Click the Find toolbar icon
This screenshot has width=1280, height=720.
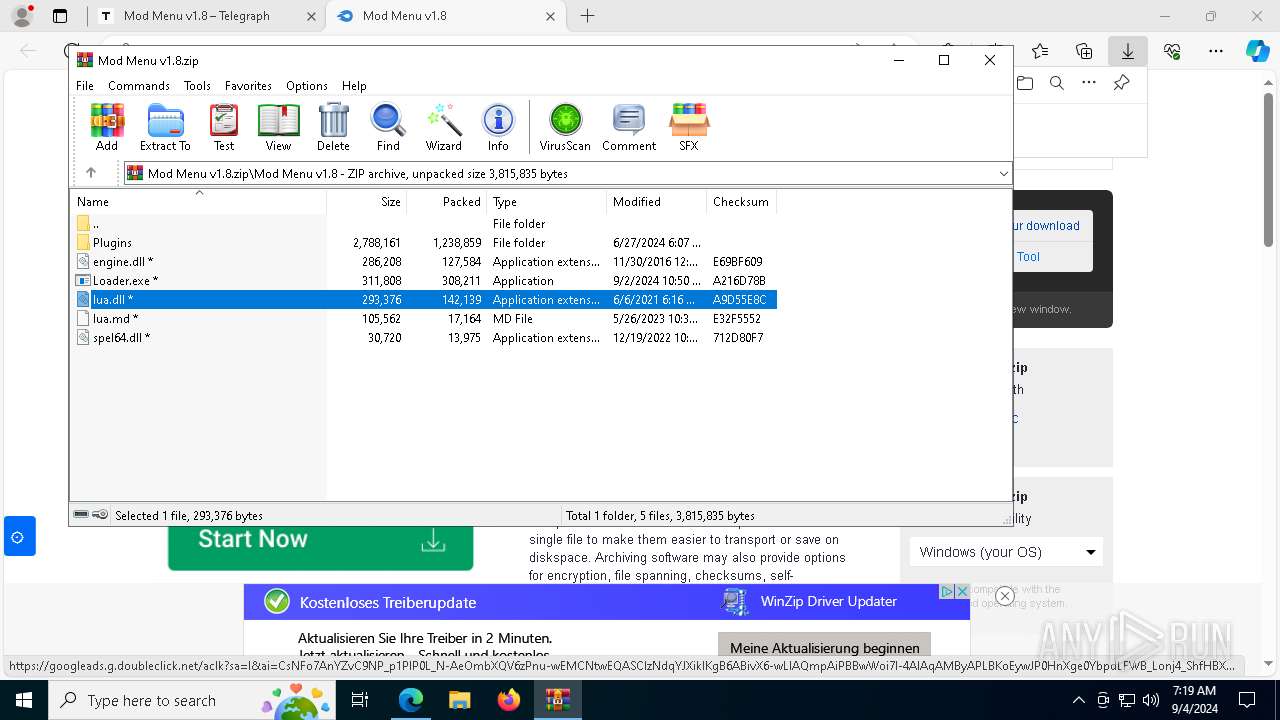point(388,127)
